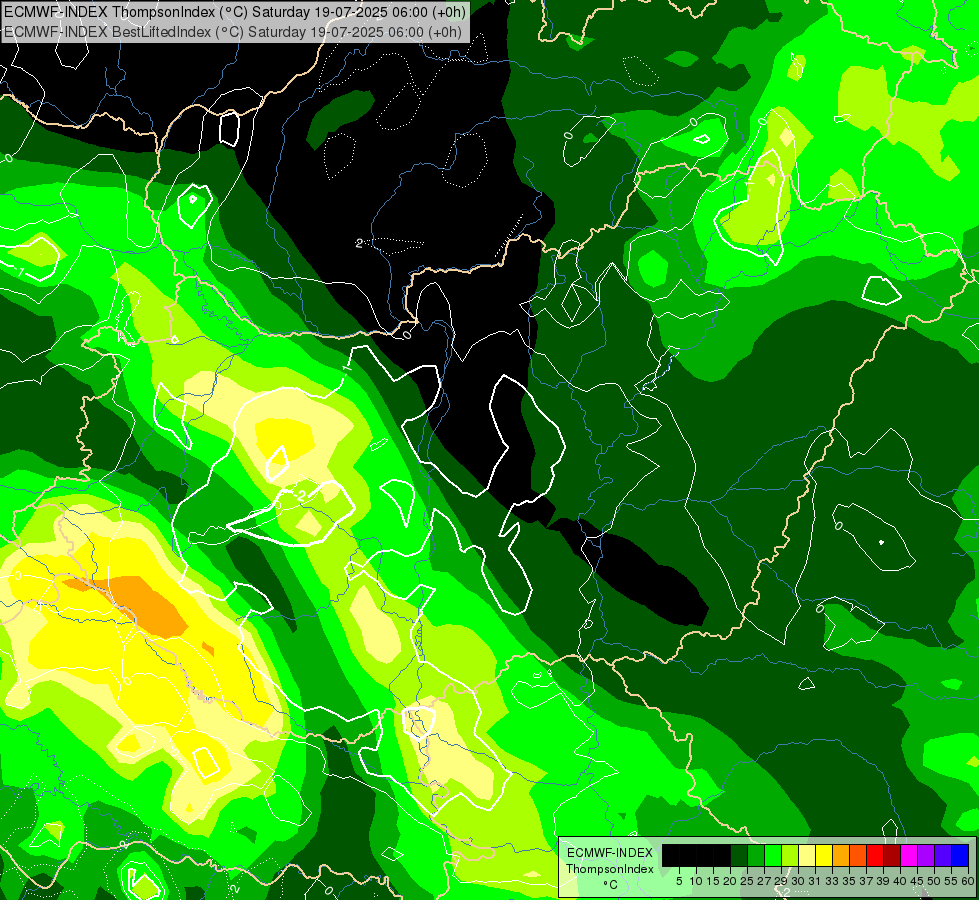Screen dimensions: 979x900
Task: Click the legend scale value '31'
Action: pos(815,881)
